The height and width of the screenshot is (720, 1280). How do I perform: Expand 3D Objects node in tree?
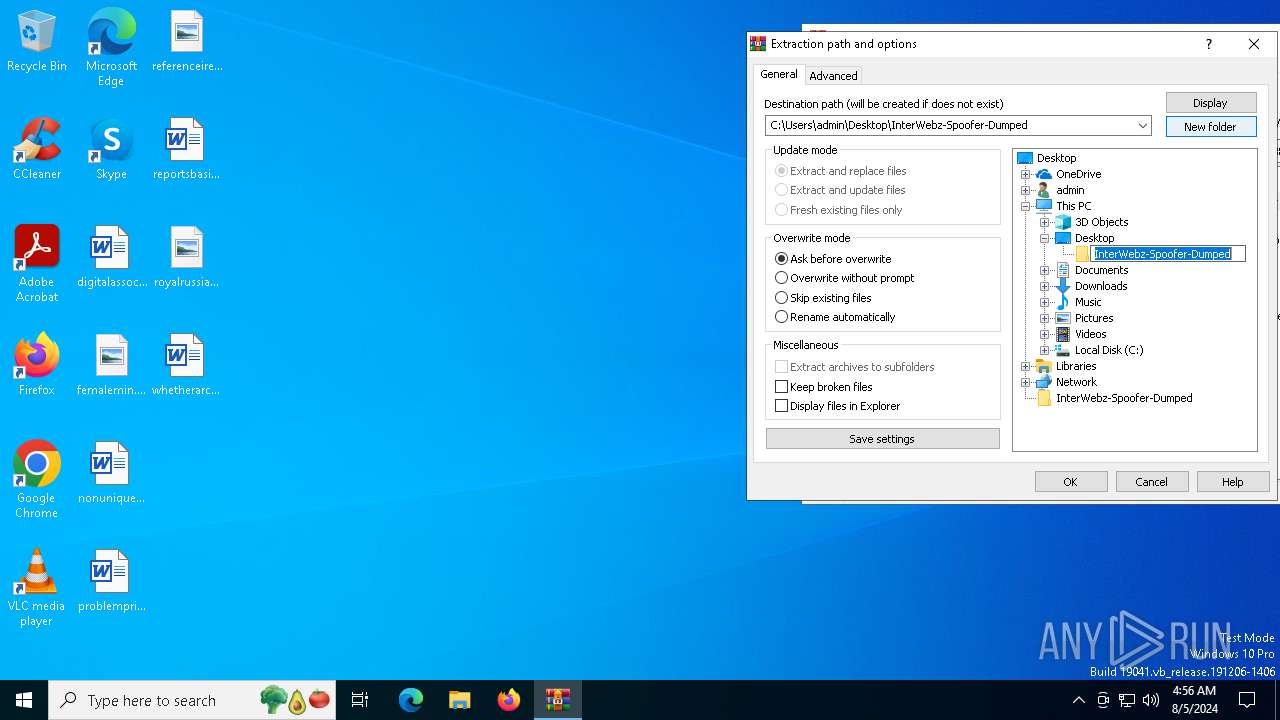1044,222
